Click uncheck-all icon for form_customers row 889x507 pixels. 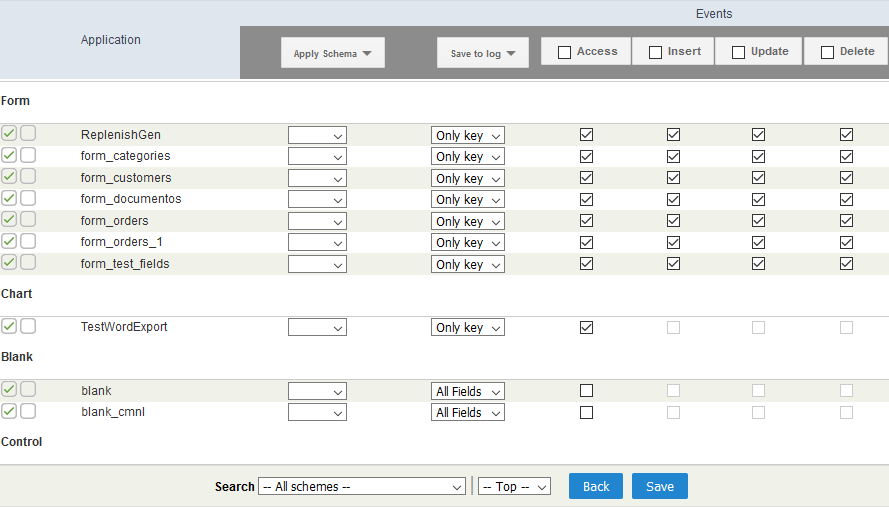coord(28,176)
